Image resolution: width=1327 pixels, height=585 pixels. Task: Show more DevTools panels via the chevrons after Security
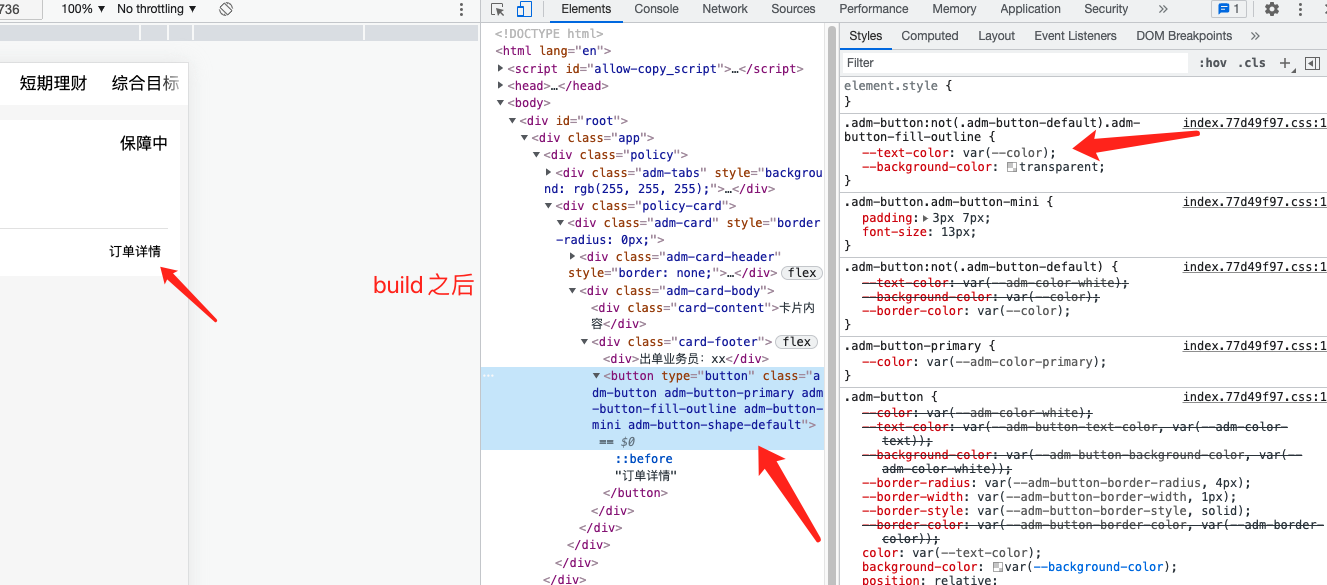(1162, 9)
